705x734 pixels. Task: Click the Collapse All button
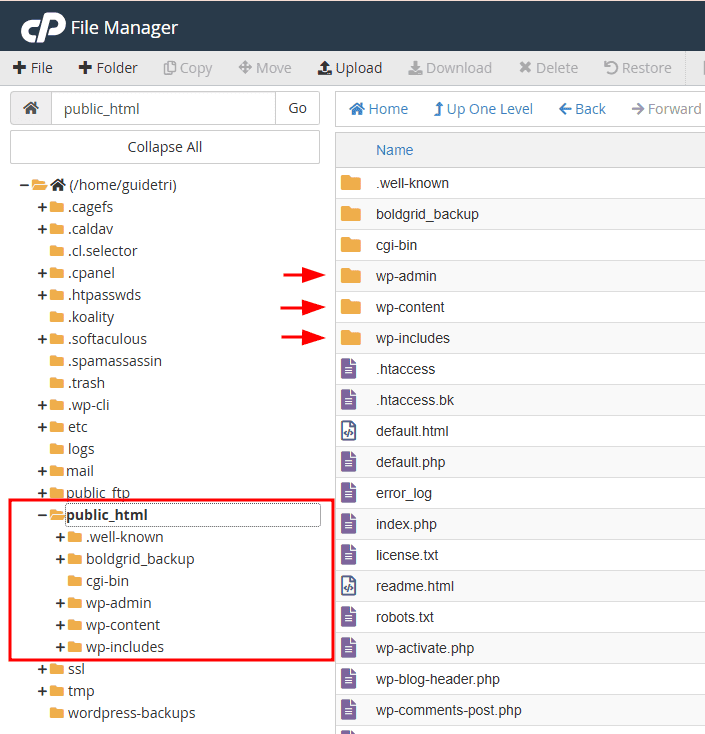165,147
